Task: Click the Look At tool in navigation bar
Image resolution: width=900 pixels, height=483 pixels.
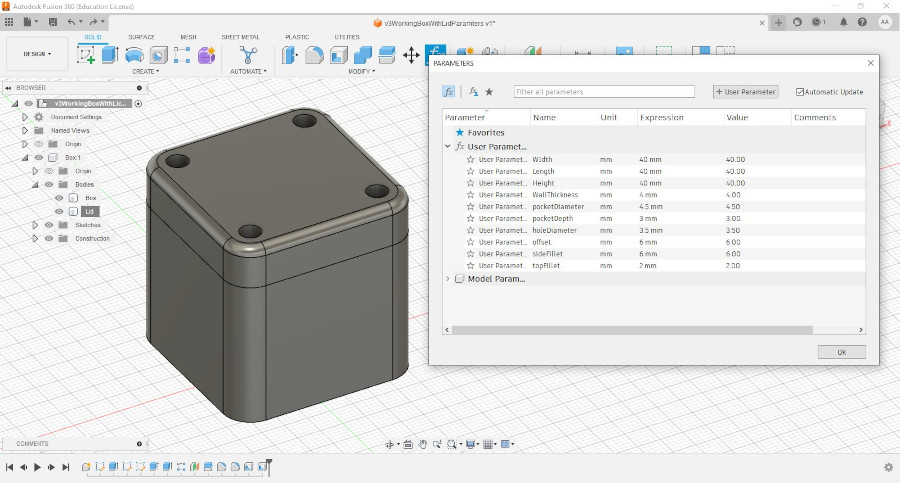Action: (x=408, y=444)
